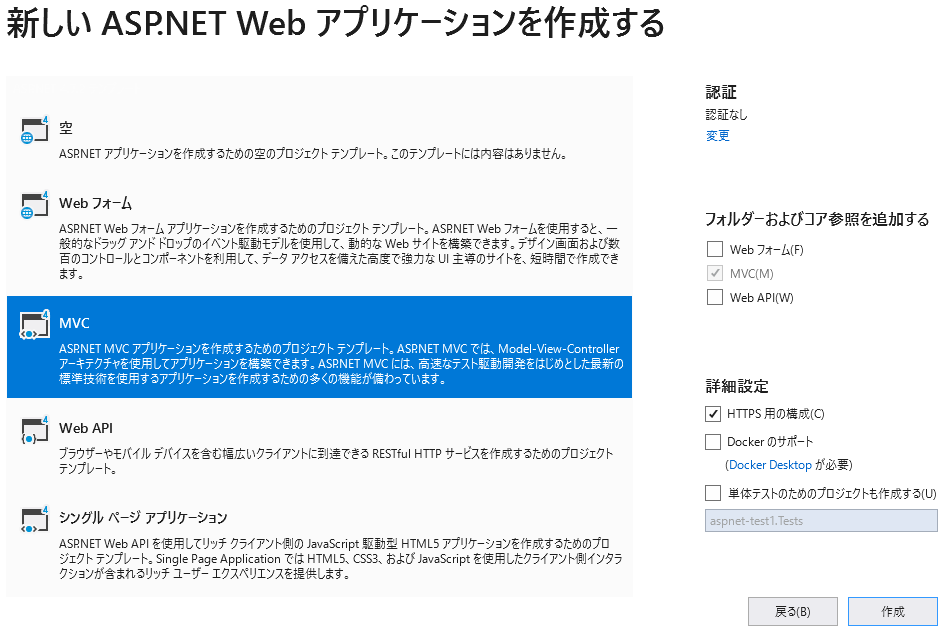950x632 pixels.
Task: Choose the Web フォーム template description
Action: coord(339,251)
